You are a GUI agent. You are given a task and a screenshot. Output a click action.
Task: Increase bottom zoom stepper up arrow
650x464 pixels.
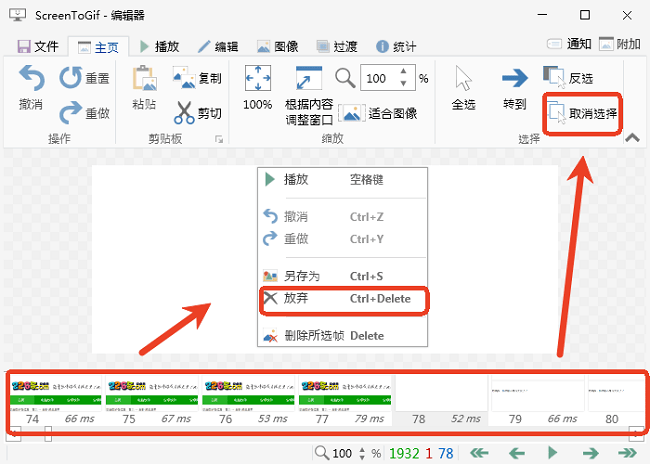pyautogui.click(x=362, y=449)
